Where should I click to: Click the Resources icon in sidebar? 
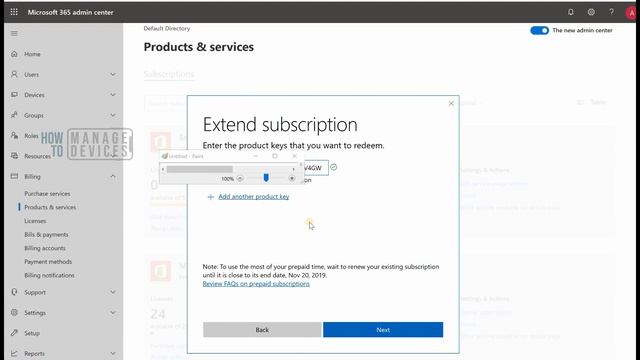[14, 156]
